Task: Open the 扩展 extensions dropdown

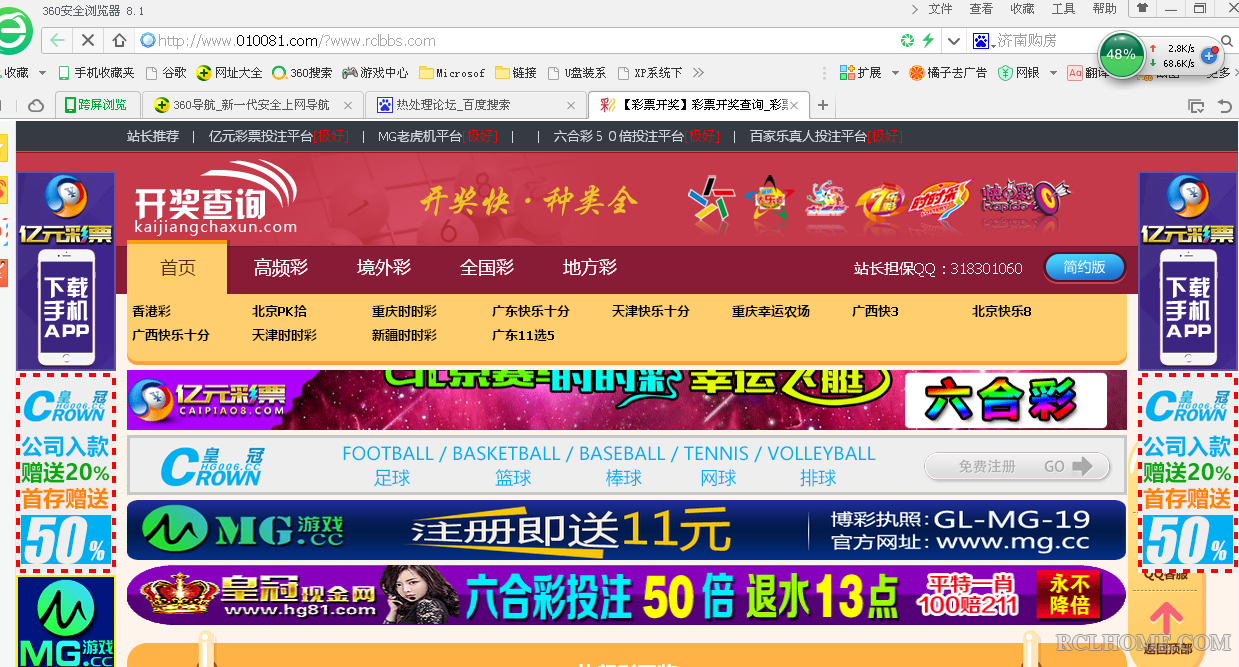Action: tap(868, 73)
